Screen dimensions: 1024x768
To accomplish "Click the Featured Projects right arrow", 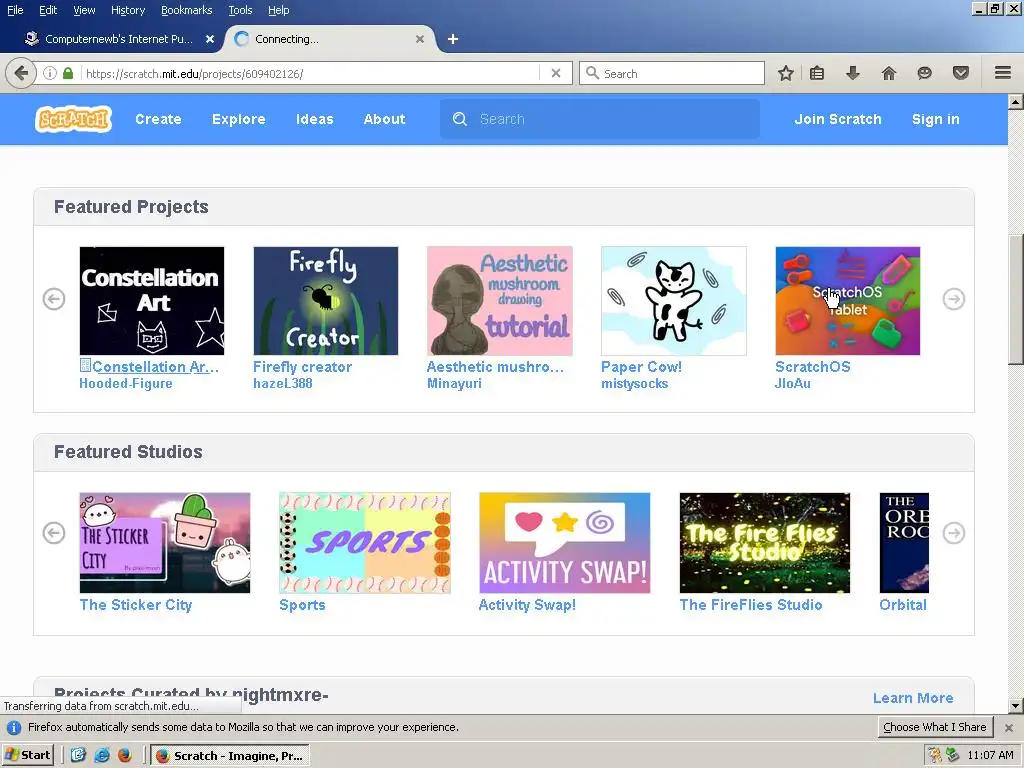I will click(x=954, y=299).
